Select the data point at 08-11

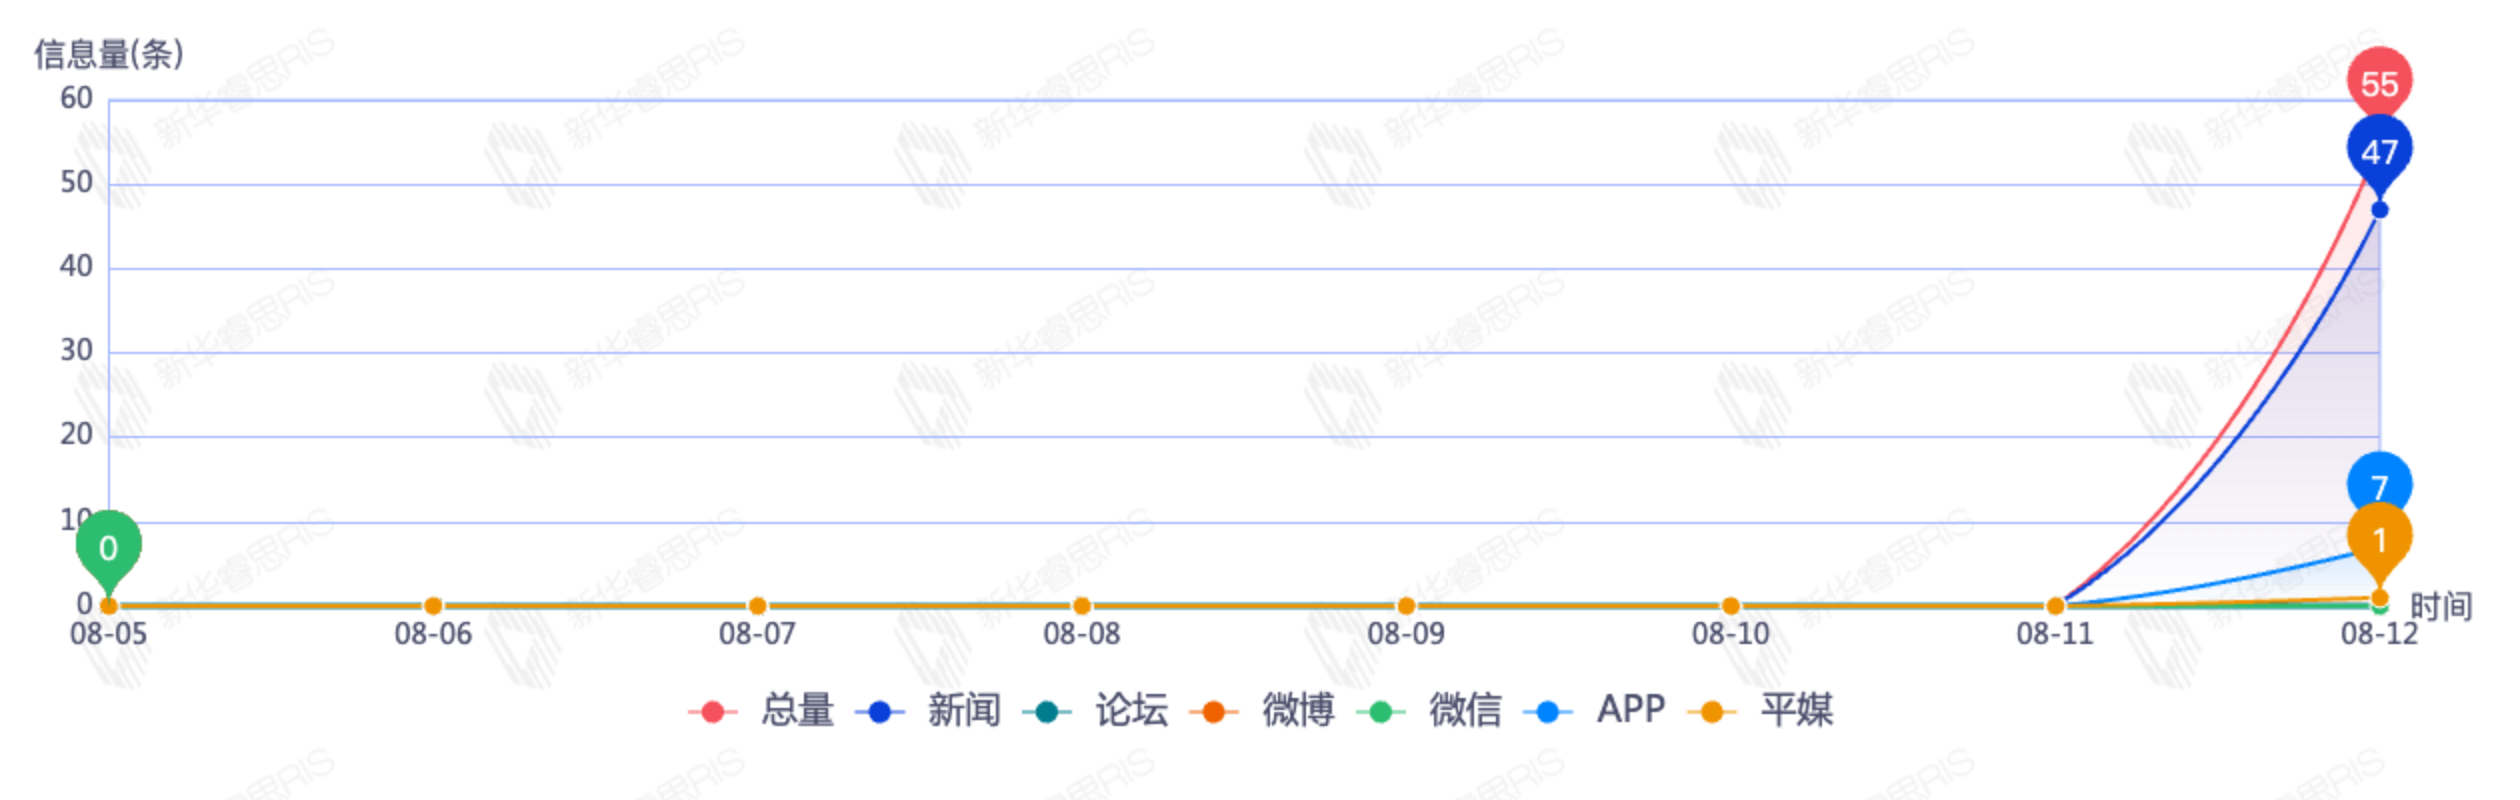click(x=2055, y=606)
